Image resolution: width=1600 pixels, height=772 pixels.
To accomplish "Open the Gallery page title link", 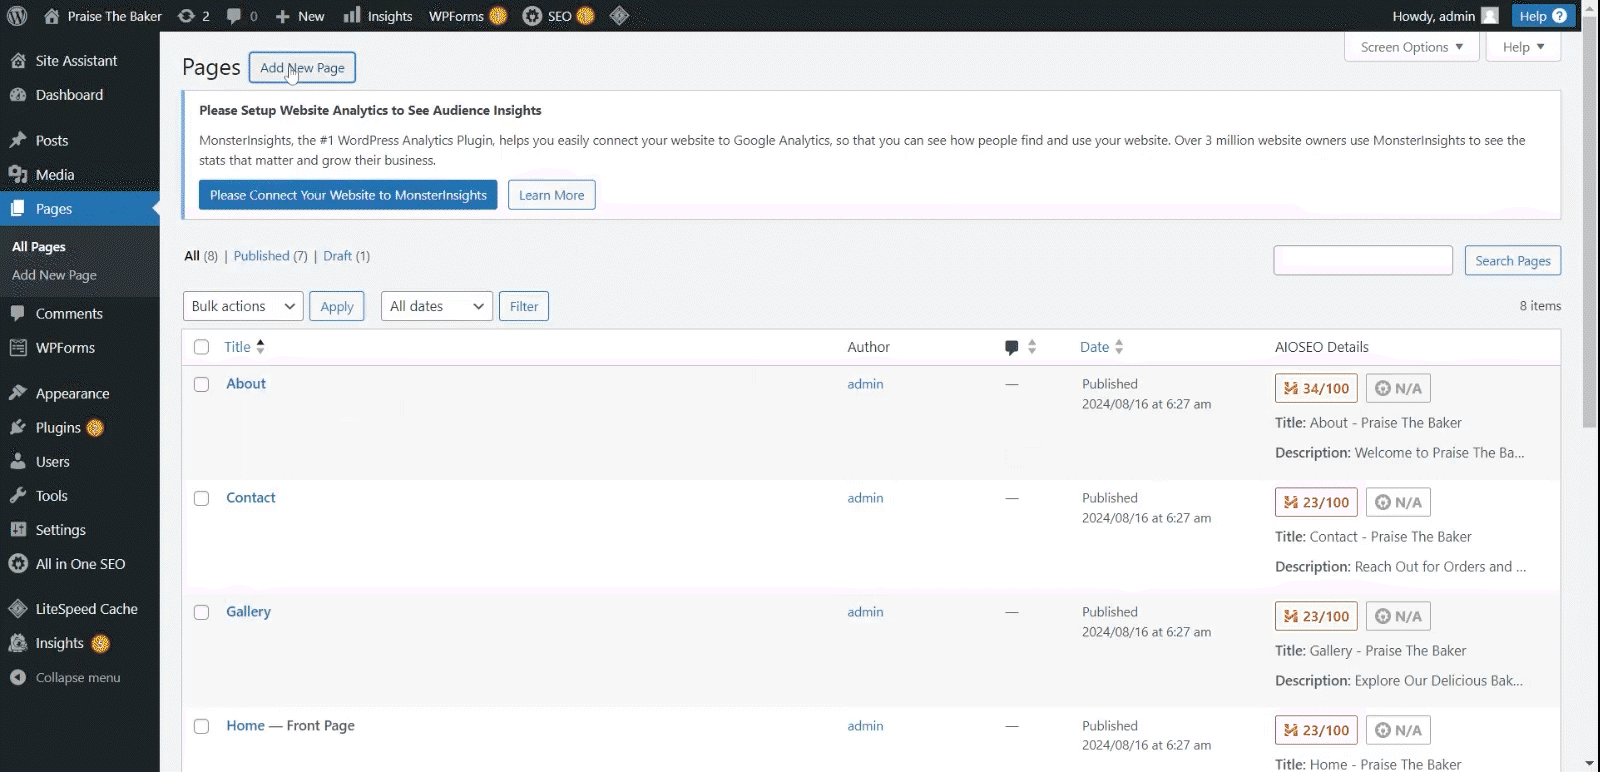I will [249, 612].
